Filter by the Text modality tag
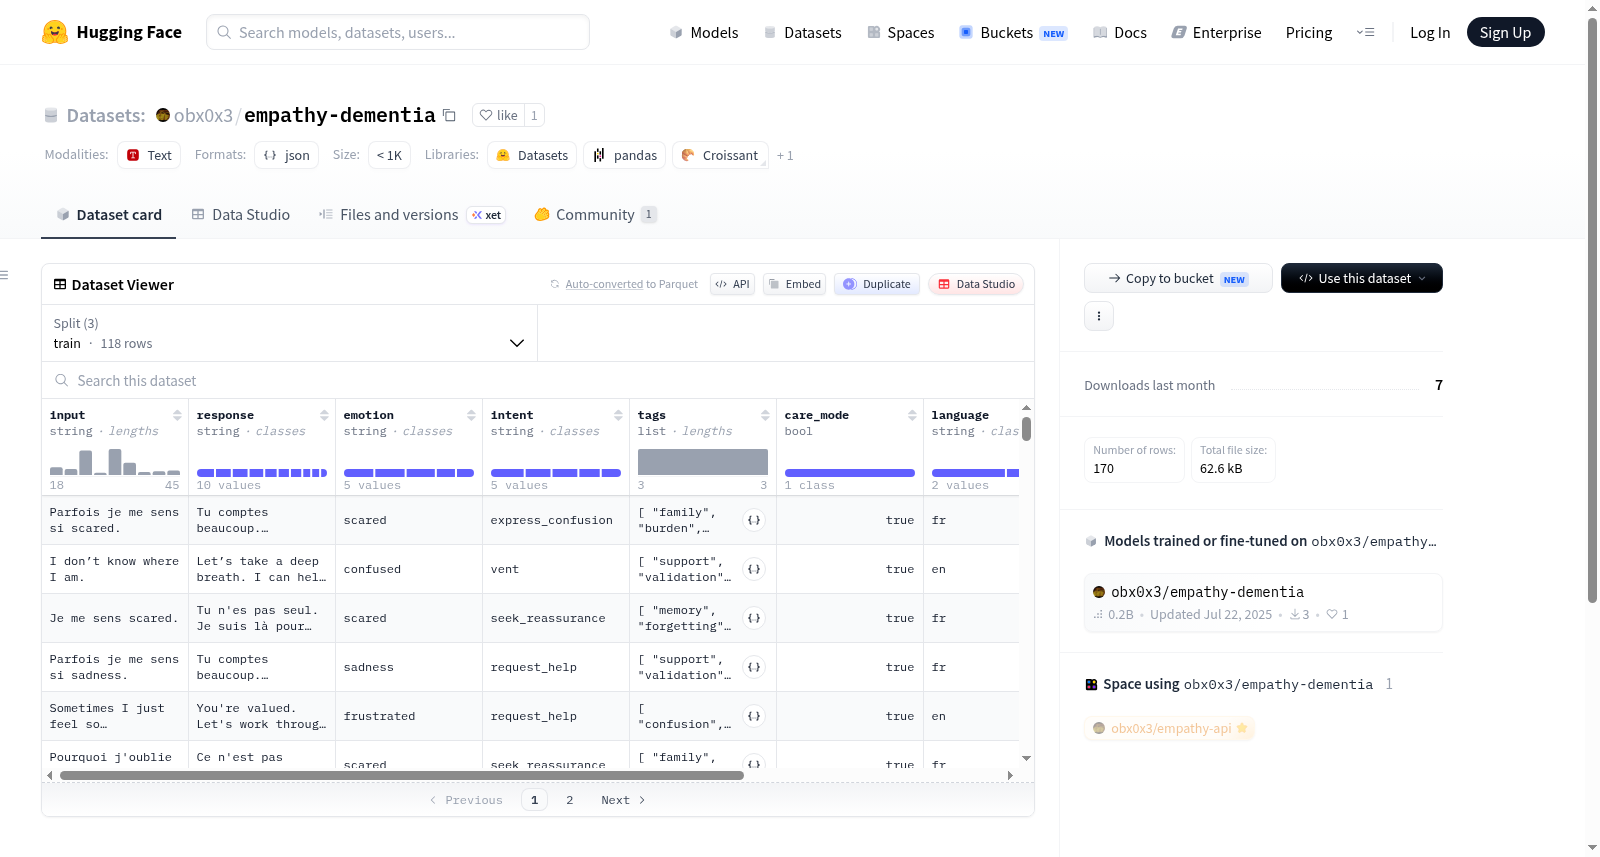 (149, 155)
